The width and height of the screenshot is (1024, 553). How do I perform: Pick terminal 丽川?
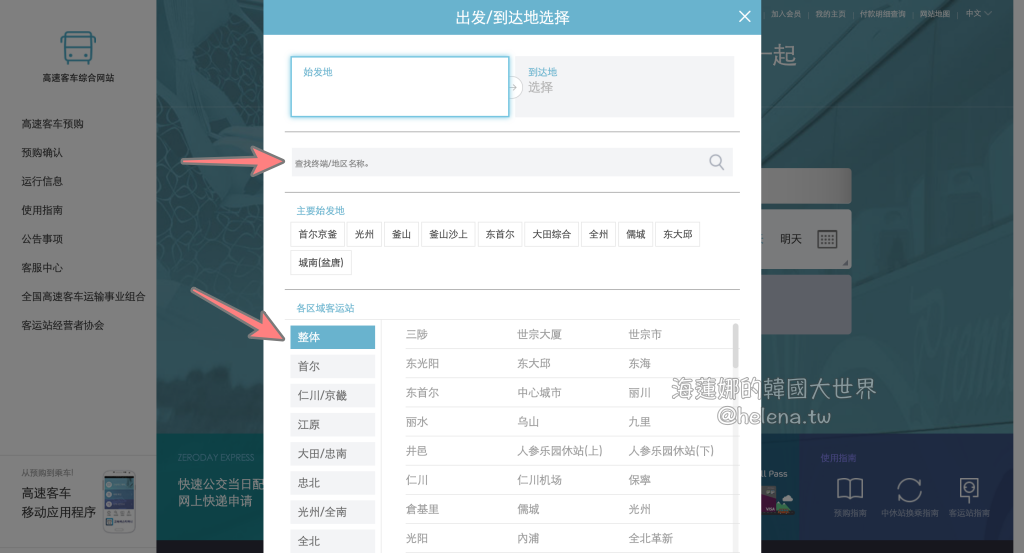639,393
